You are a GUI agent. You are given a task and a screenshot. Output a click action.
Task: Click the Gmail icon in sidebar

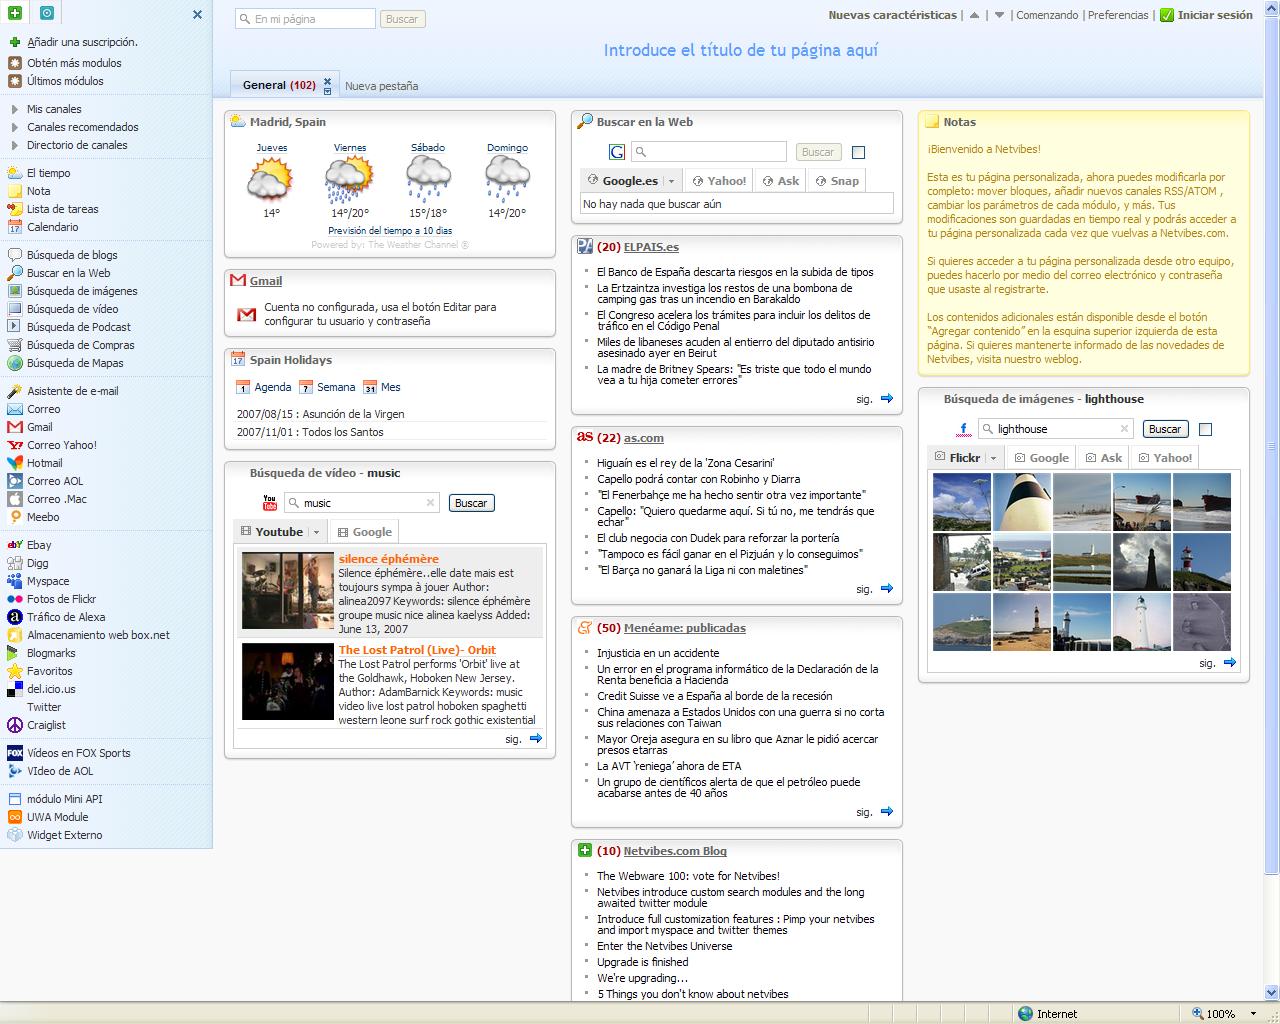click(x=15, y=427)
